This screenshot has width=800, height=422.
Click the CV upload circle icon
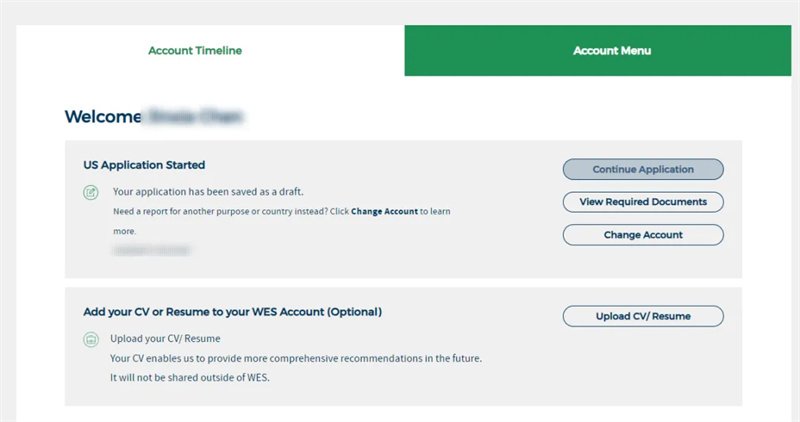pos(91,339)
